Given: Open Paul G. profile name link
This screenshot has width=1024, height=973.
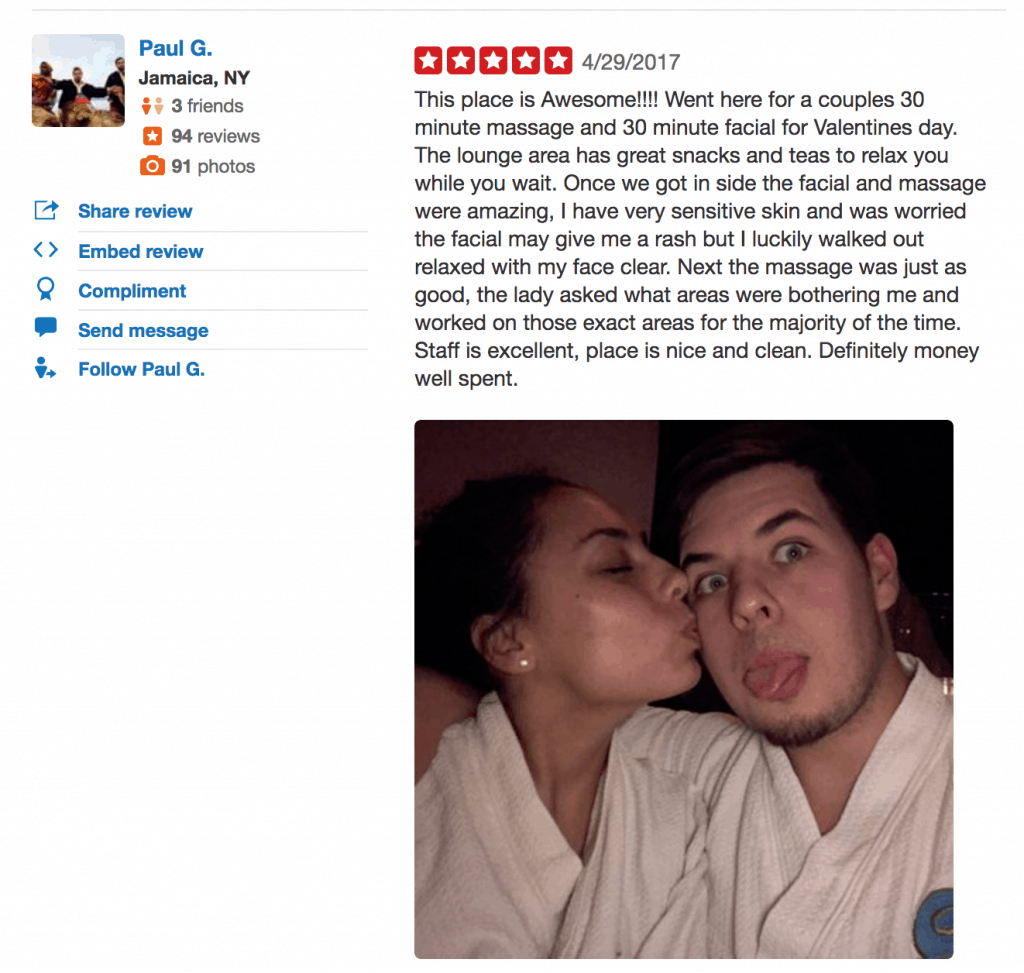Looking at the screenshot, I should (x=176, y=48).
